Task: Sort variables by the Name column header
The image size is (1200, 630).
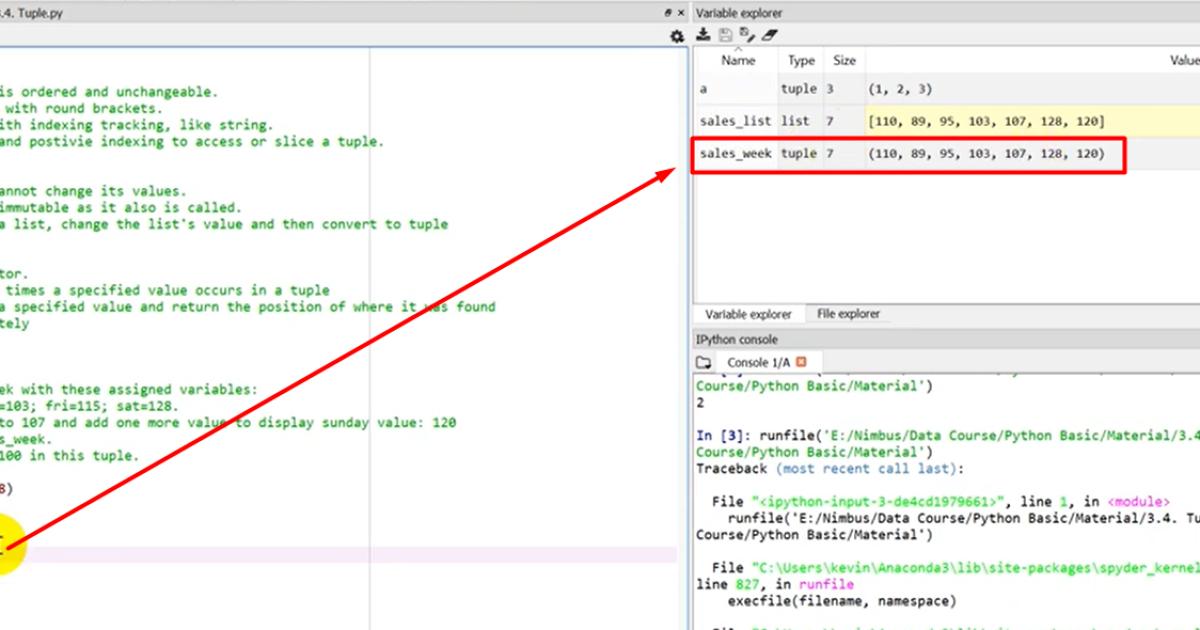Action: [x=738, y=60]
